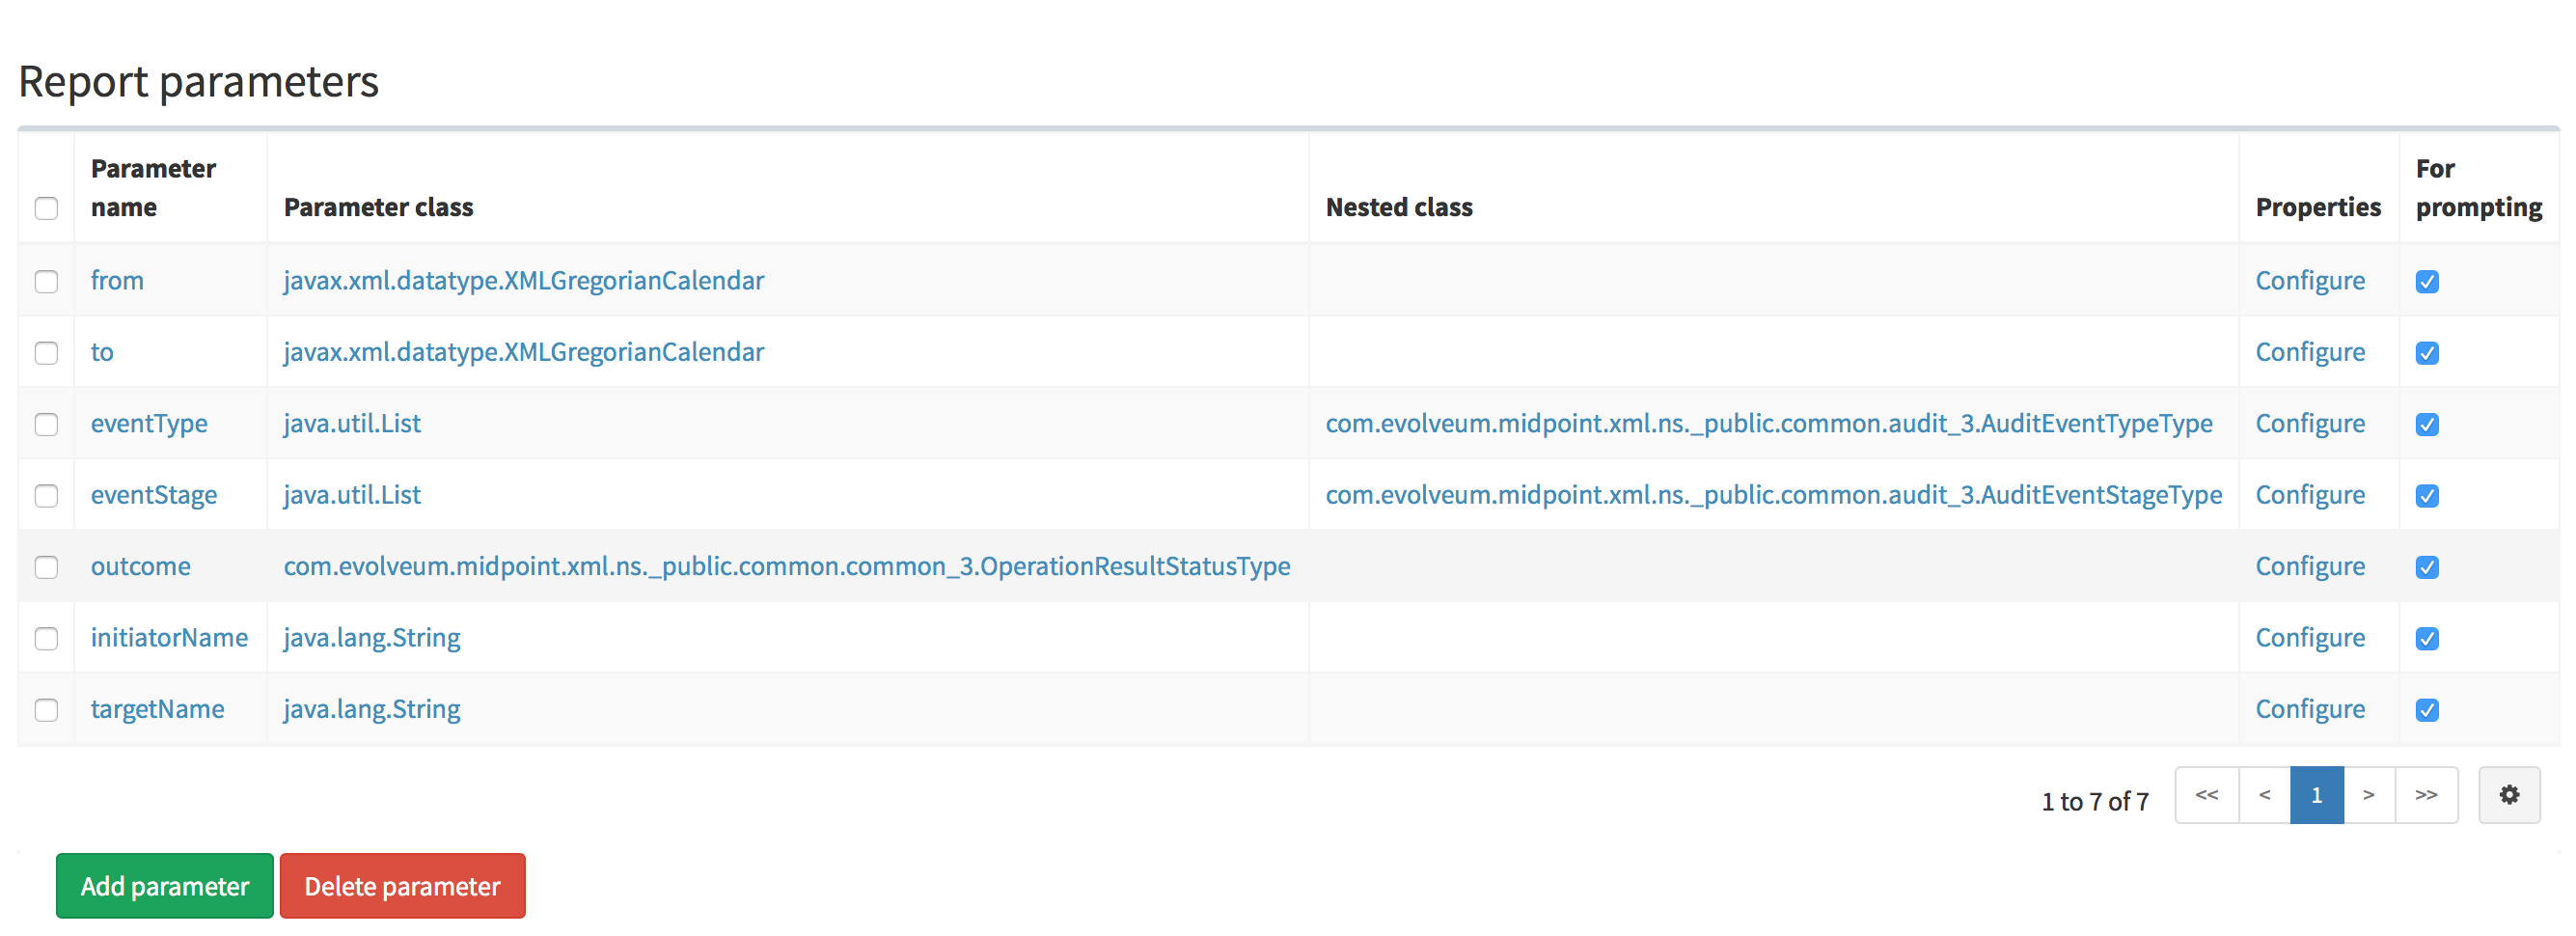
Task: Toggle For prompting for initiatorName
Action: point(2427,639)
